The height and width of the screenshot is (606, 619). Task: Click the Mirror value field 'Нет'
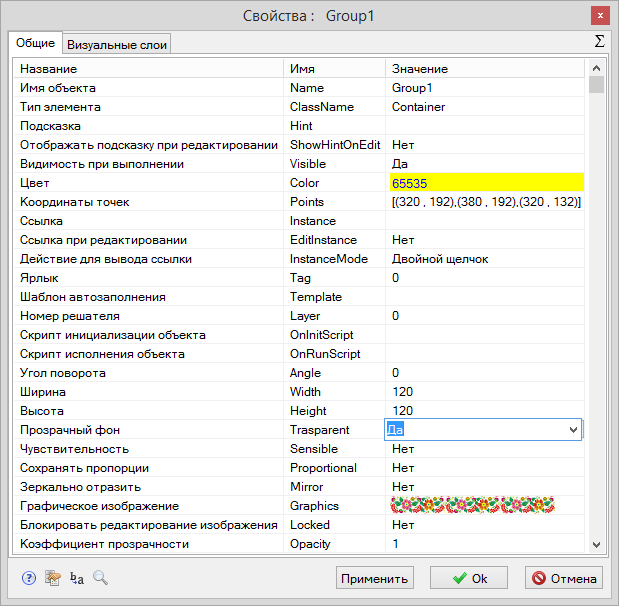coord(485,487)
